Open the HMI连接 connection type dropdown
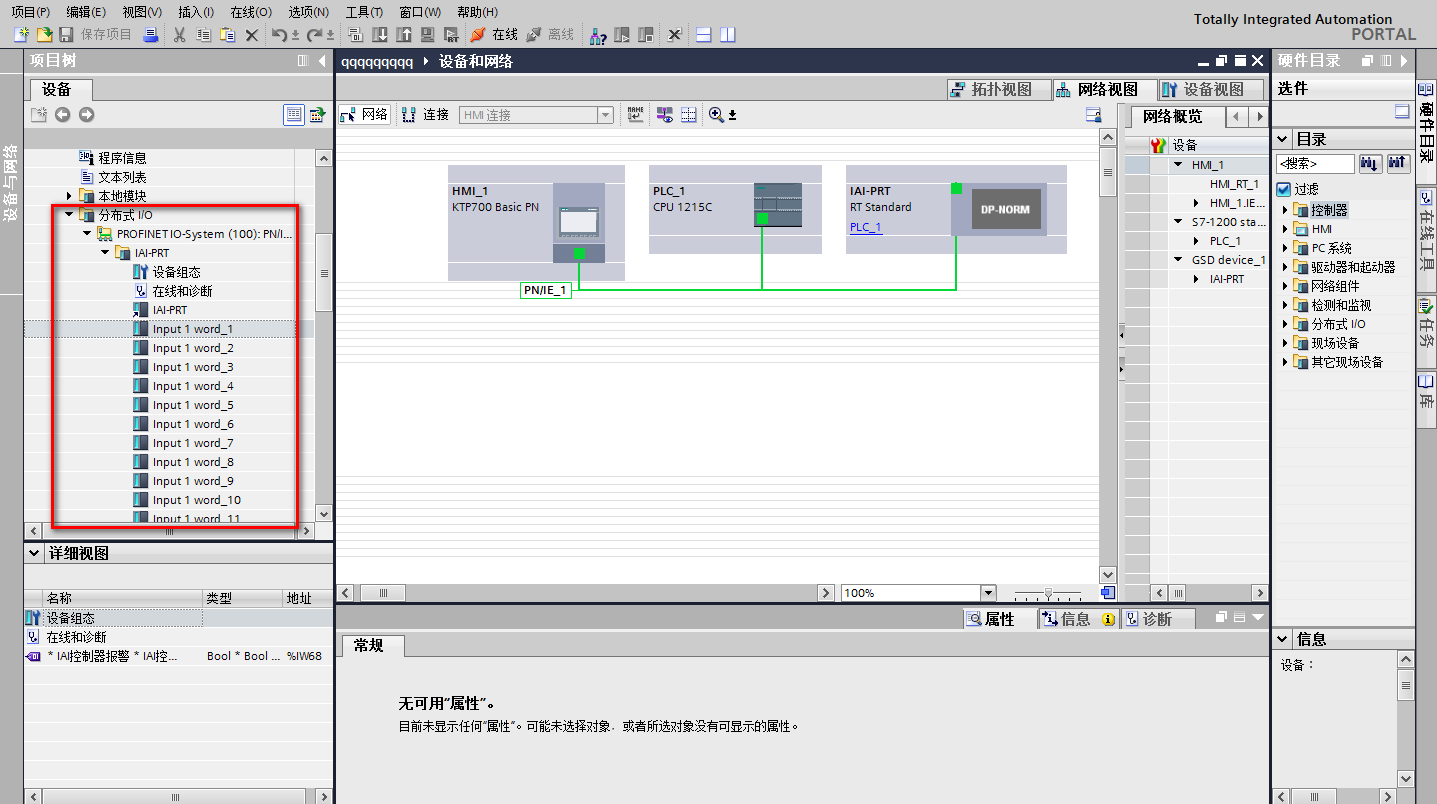The height and width of the screenshot is (804, 1437). (605, 115)
